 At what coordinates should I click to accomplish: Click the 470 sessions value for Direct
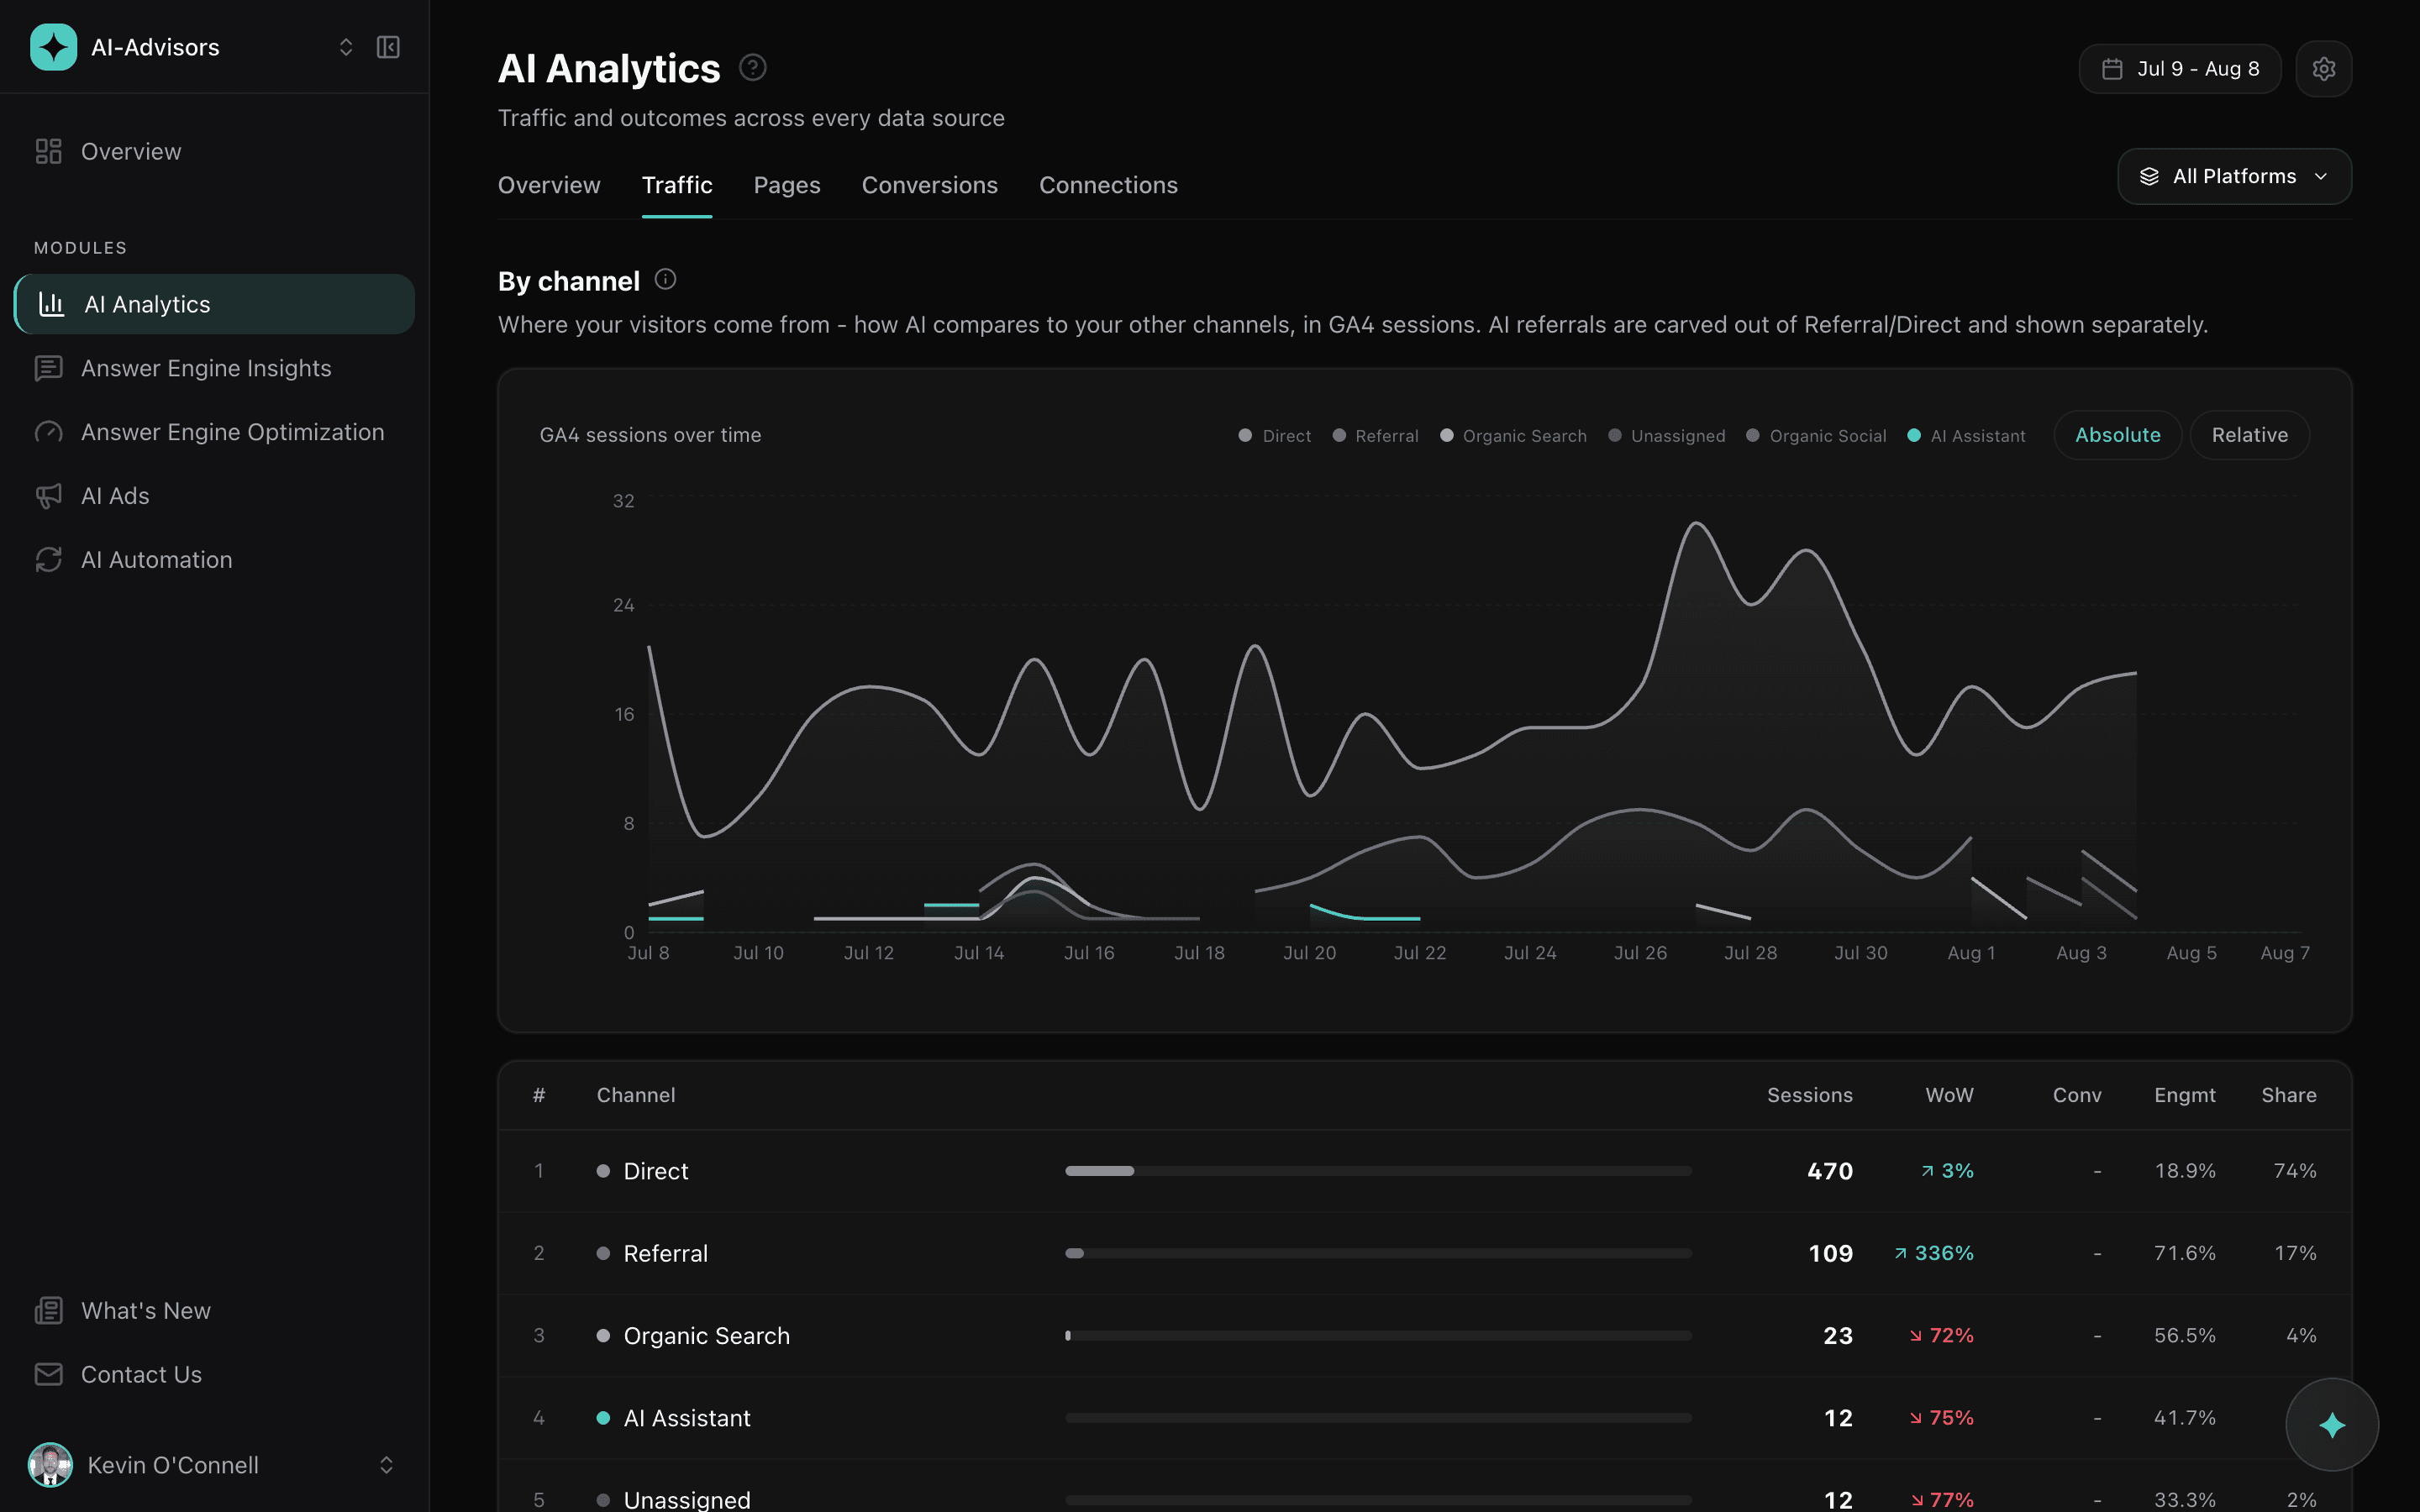tap(1829, 1171)
